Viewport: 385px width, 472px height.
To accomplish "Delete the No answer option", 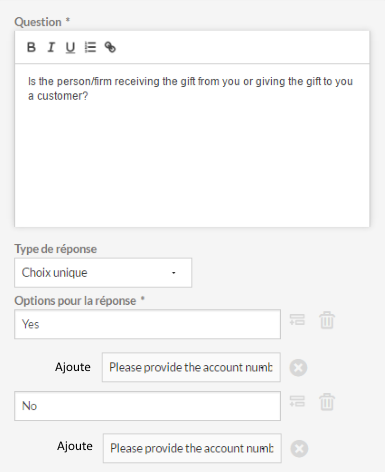I will tap(327, 402).
